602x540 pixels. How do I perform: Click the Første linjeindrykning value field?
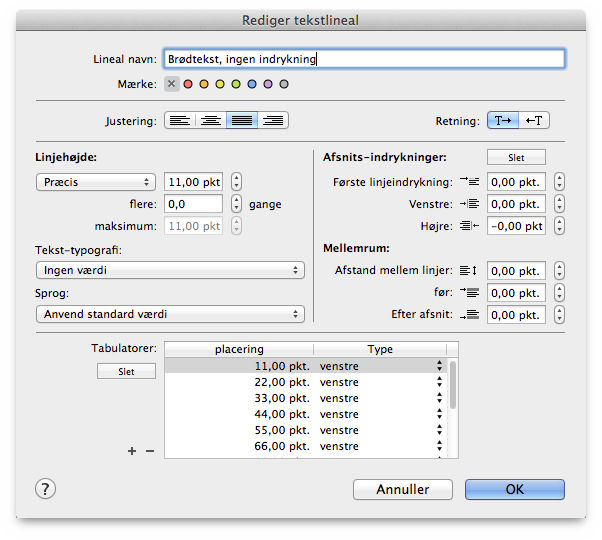(x=516, y=182)
